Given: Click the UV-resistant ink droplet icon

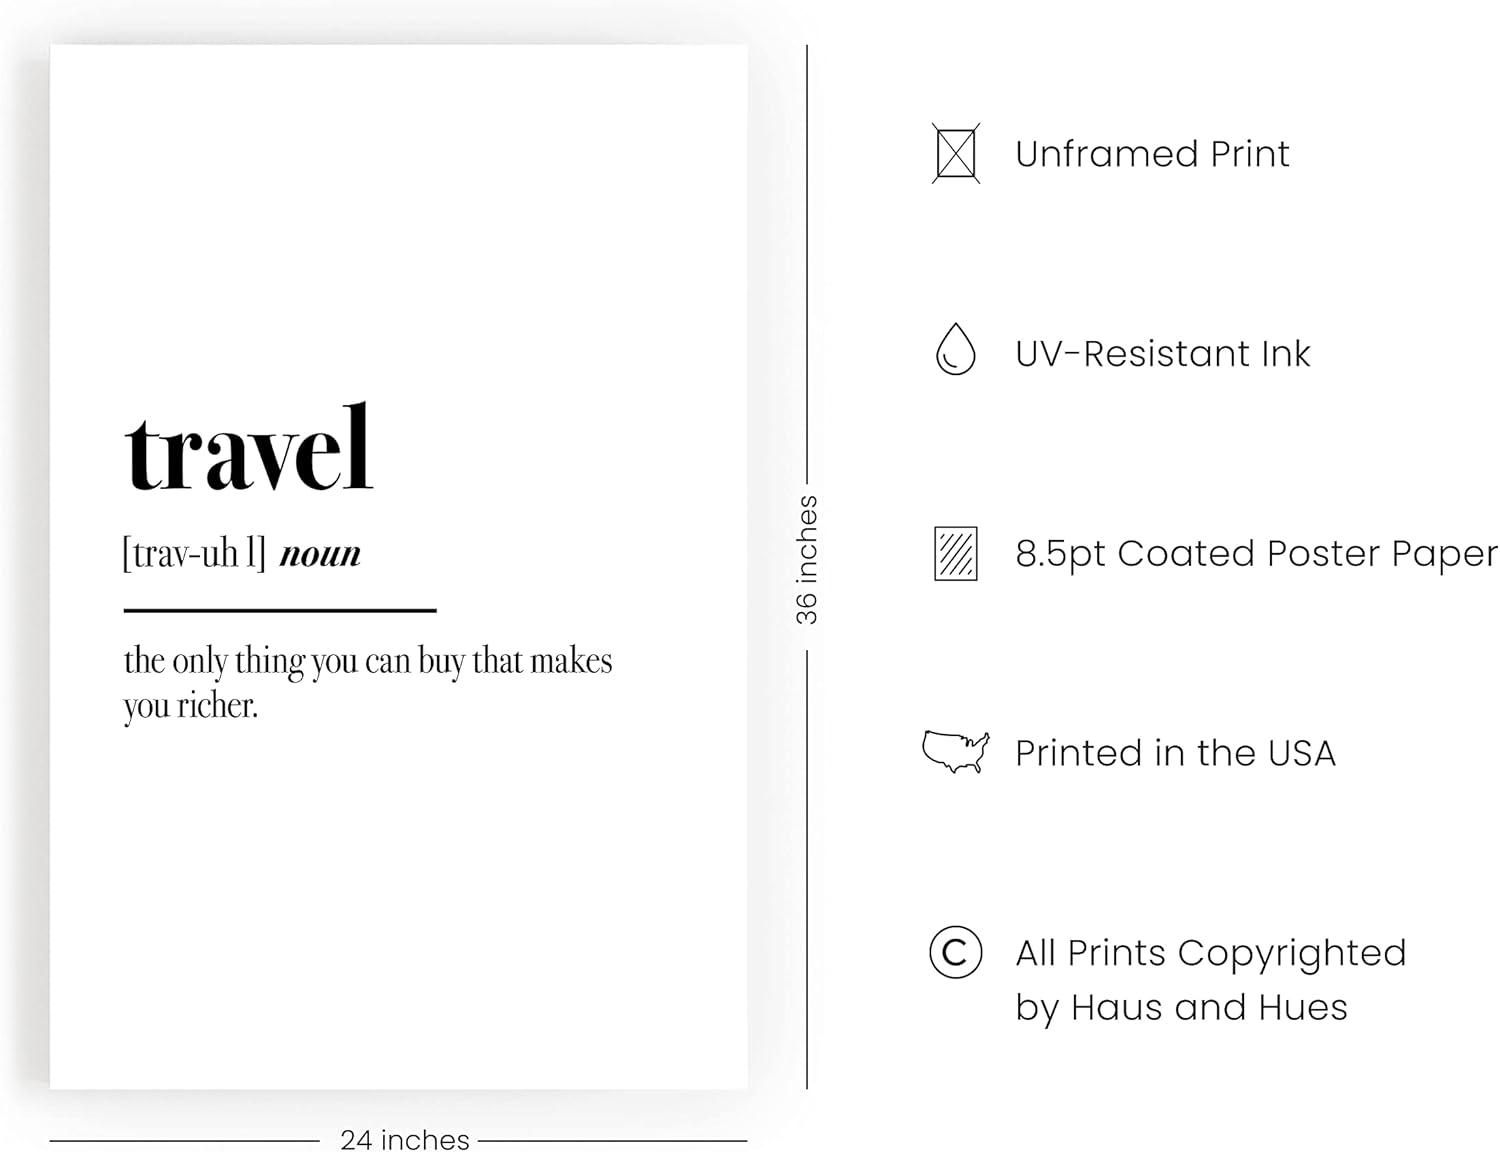Looking at the screenshot, I should (955, 350).
